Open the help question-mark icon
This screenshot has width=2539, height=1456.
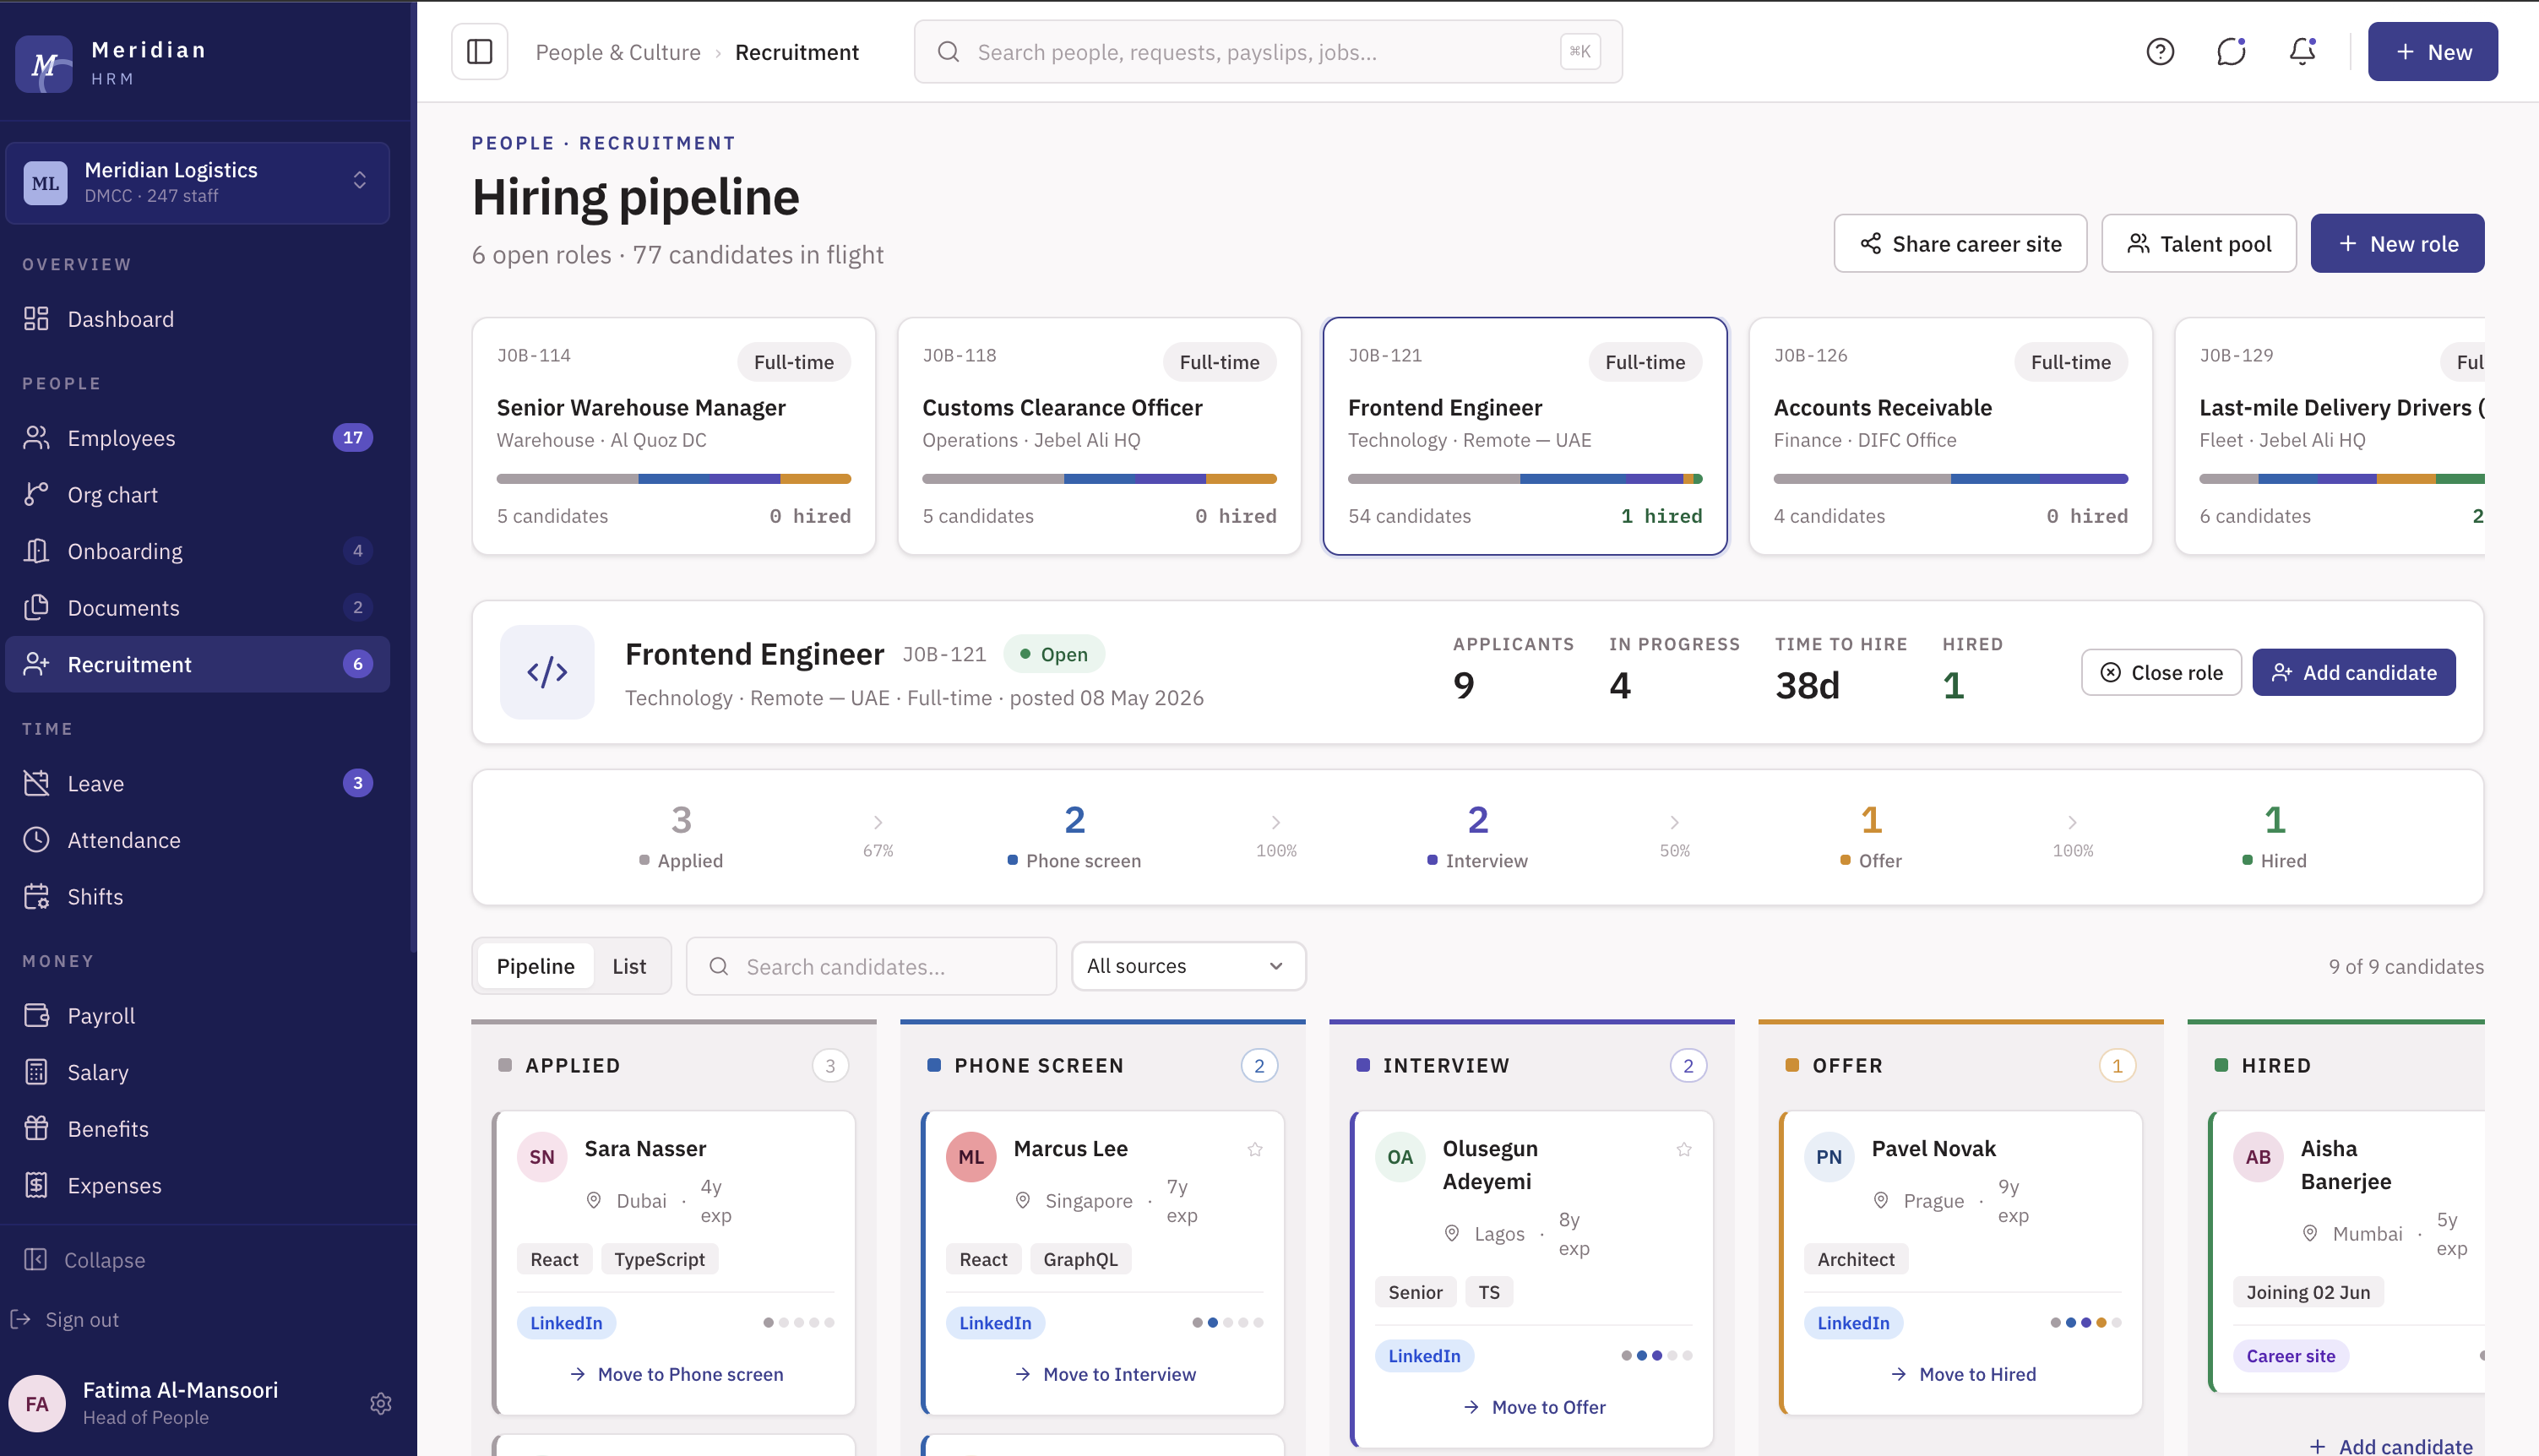tap(2160, 52)
